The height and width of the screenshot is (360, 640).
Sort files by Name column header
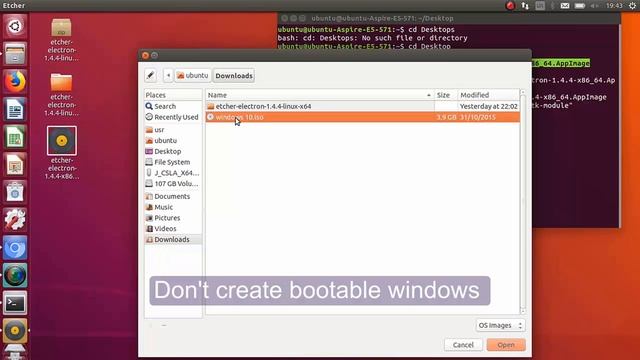(x=320, y=95)
